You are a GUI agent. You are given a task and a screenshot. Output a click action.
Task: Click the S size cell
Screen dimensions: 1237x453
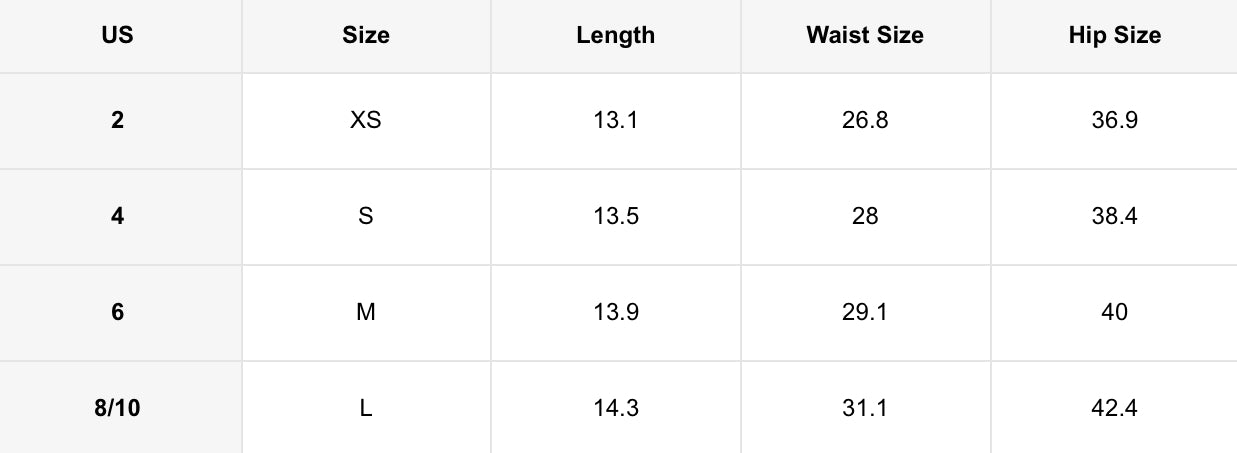pyautogui.click(x=366, y=217)
